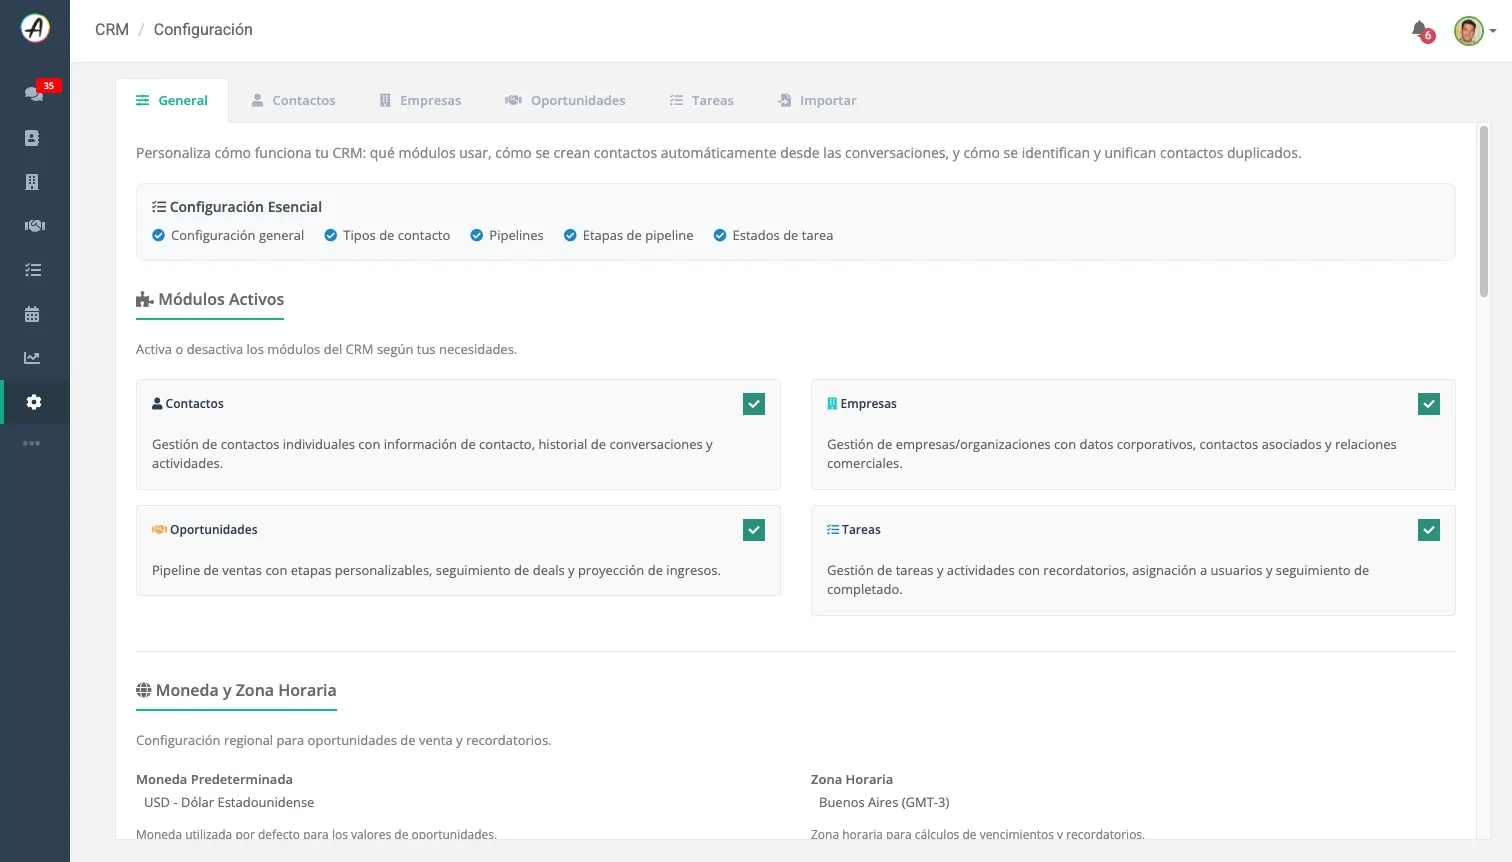Click the Estados de tarea checklist item
Image resolution: width=1512 pixels, height=862 pixels.
773,236
